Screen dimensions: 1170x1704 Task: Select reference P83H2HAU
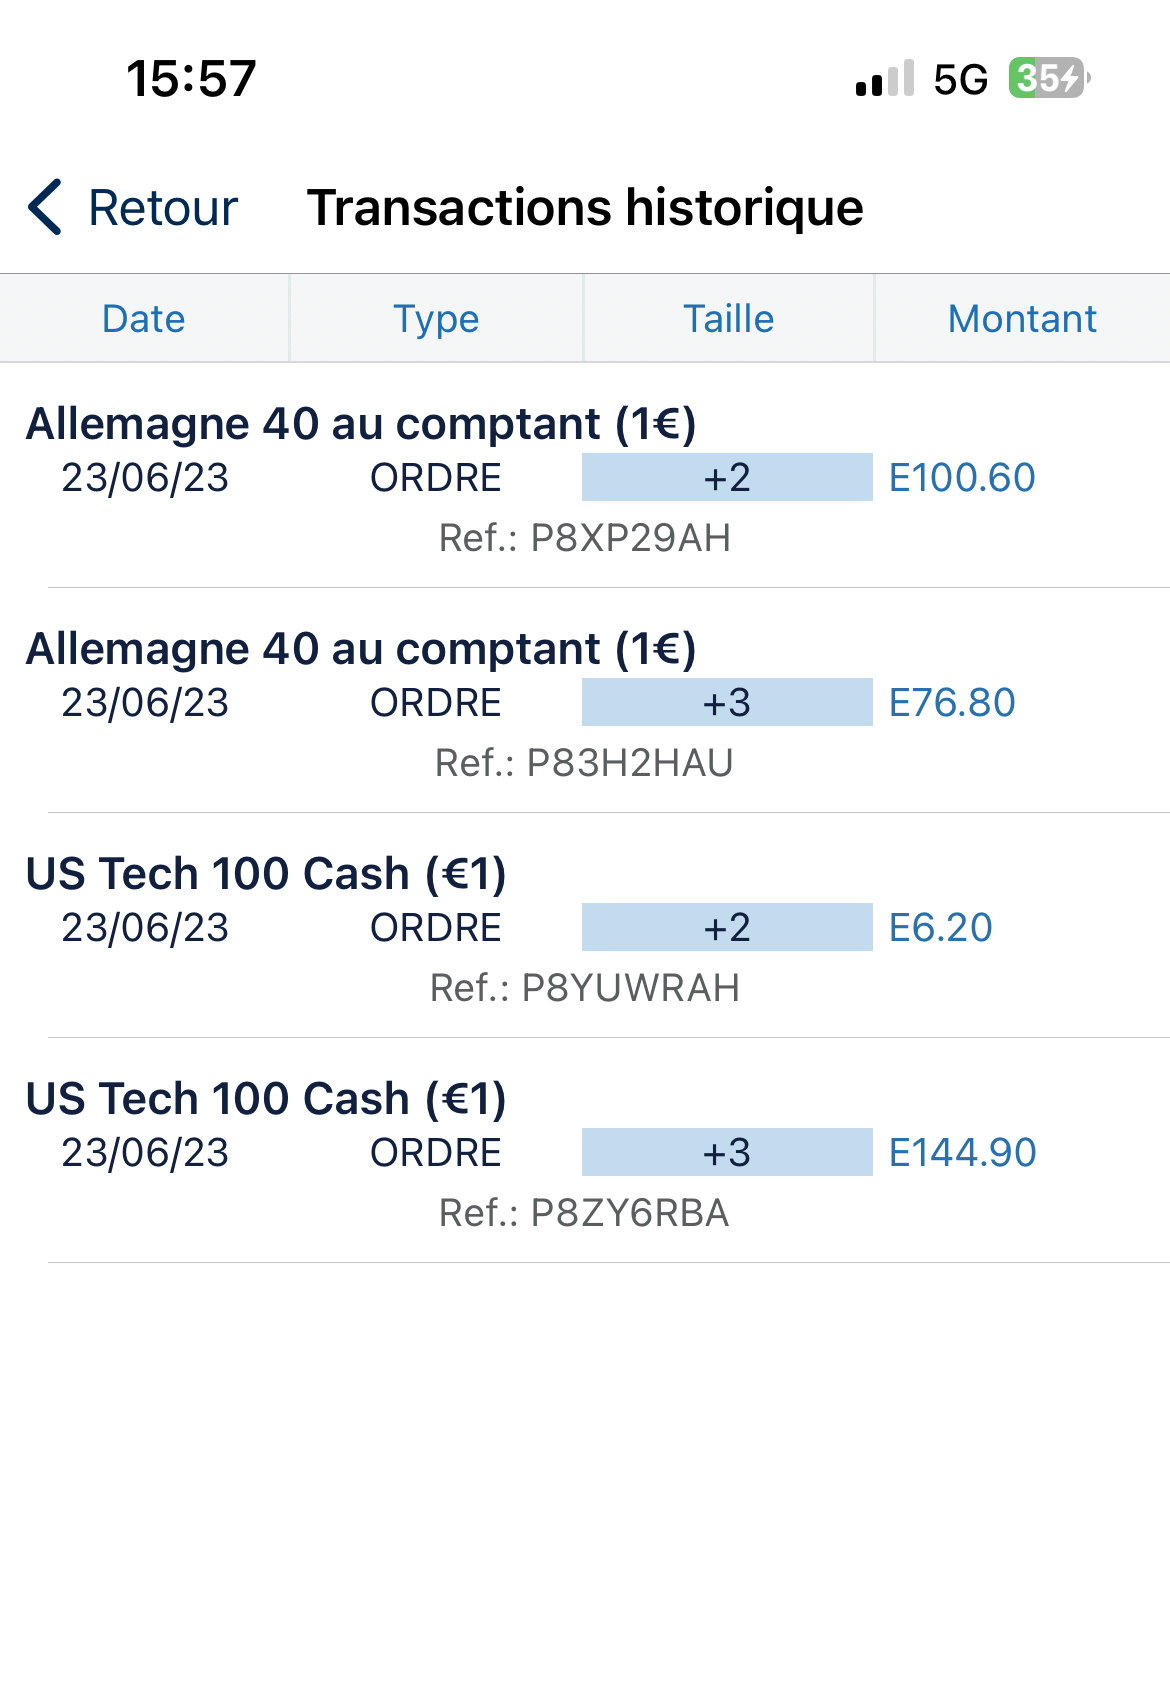[584, 763]
